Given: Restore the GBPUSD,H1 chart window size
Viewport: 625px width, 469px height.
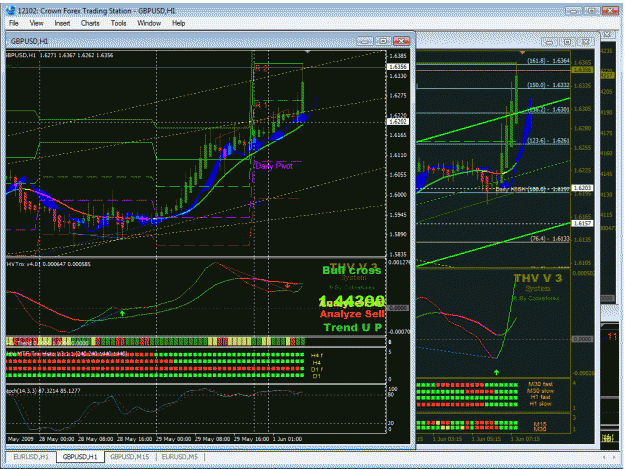Looking at the screenshot, I should pyautogui.click(x=383, y=41).
